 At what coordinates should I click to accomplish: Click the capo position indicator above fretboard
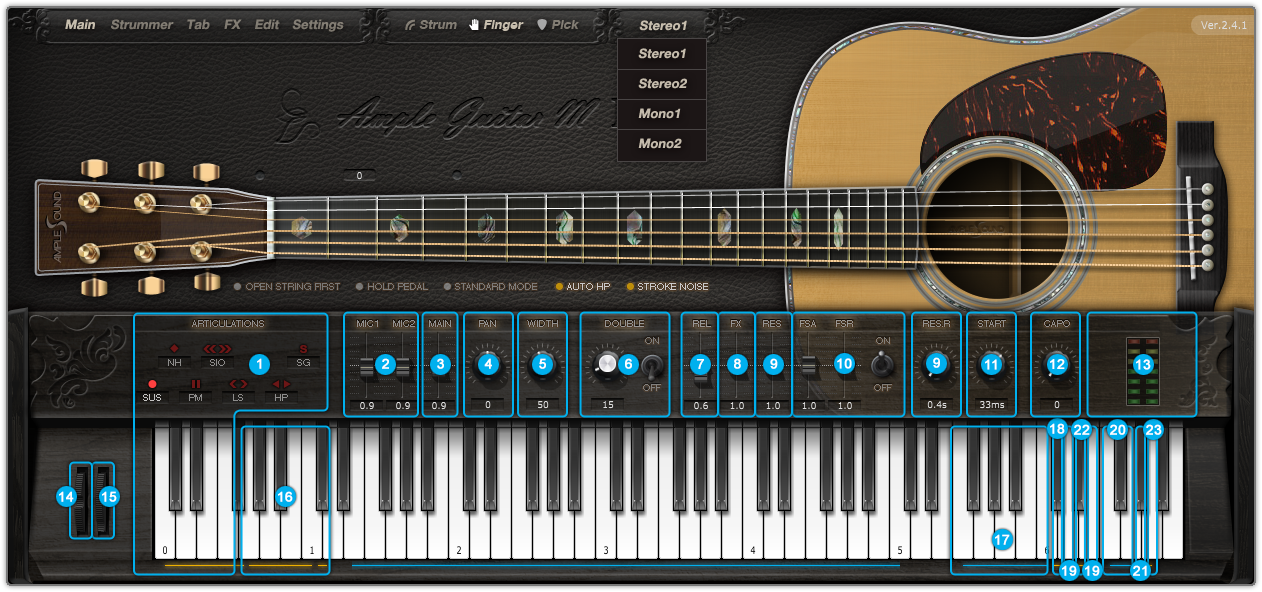coord(359,176)
